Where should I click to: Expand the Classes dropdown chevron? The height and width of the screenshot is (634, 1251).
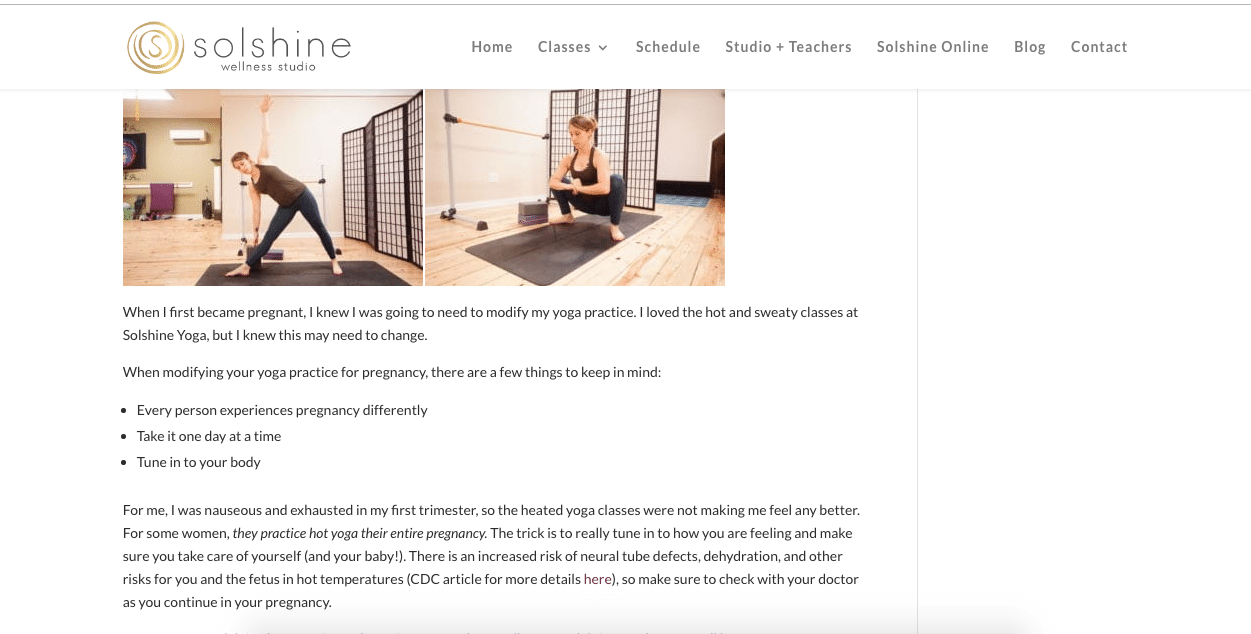click(603, 48)
